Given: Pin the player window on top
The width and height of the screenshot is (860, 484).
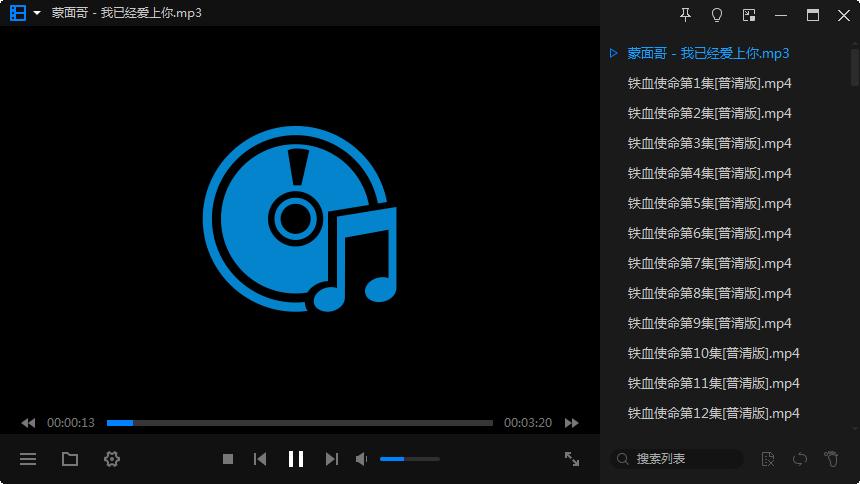Looking at the screenshot, I should 685,15.
